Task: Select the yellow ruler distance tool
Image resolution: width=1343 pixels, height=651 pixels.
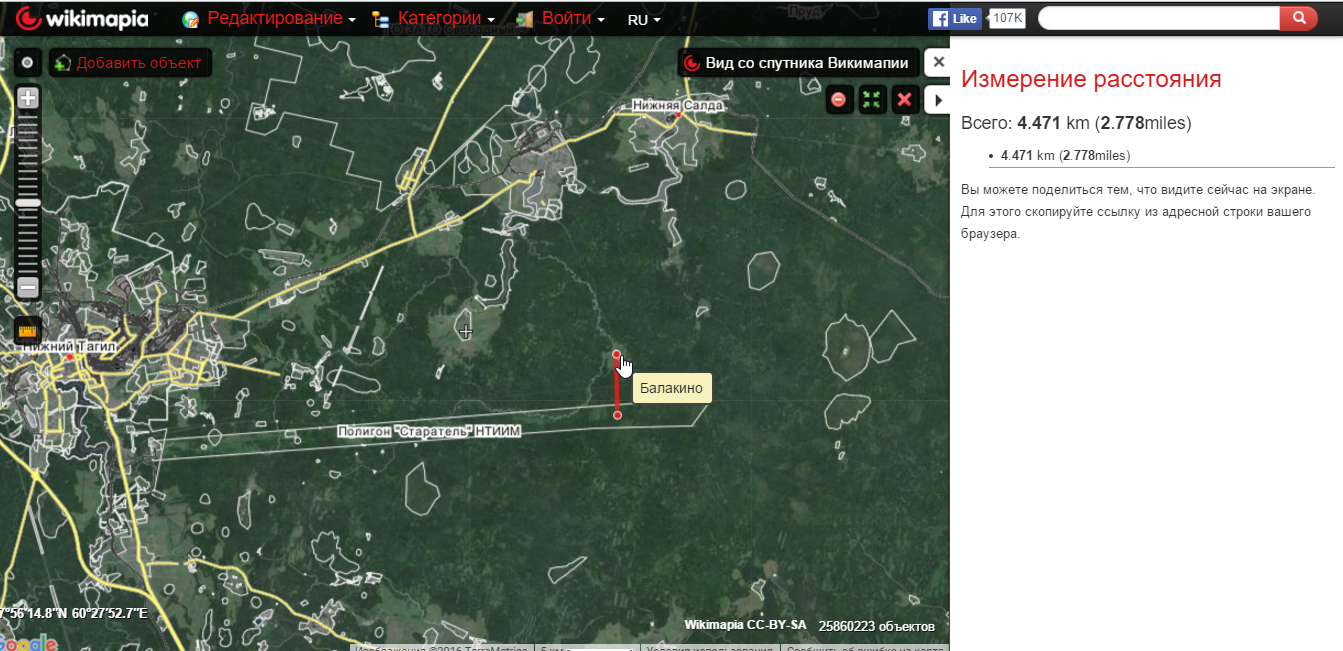Action: coord(28,331)
